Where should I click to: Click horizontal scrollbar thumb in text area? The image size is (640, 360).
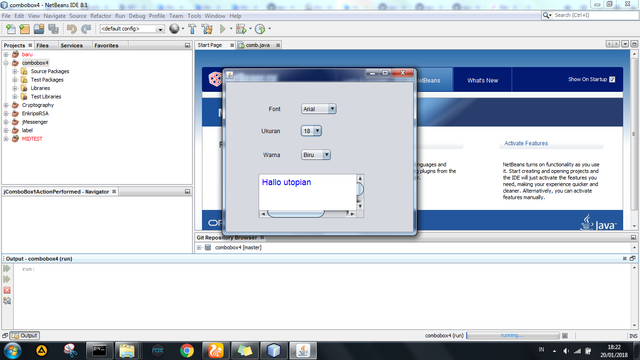click(x=296, y=213)
